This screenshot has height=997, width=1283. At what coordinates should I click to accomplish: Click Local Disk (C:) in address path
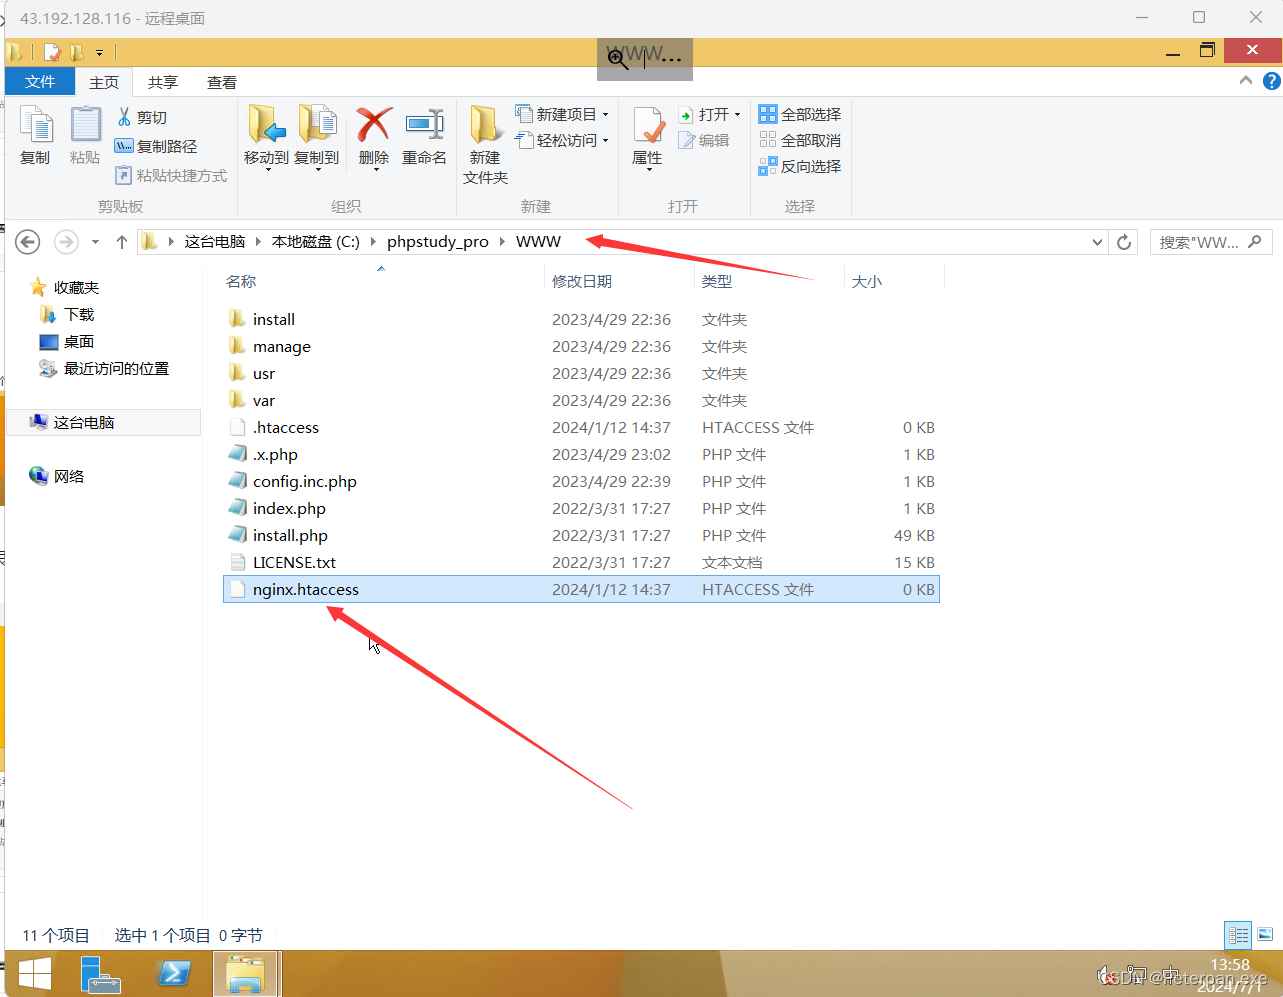(x=316, y=242)
